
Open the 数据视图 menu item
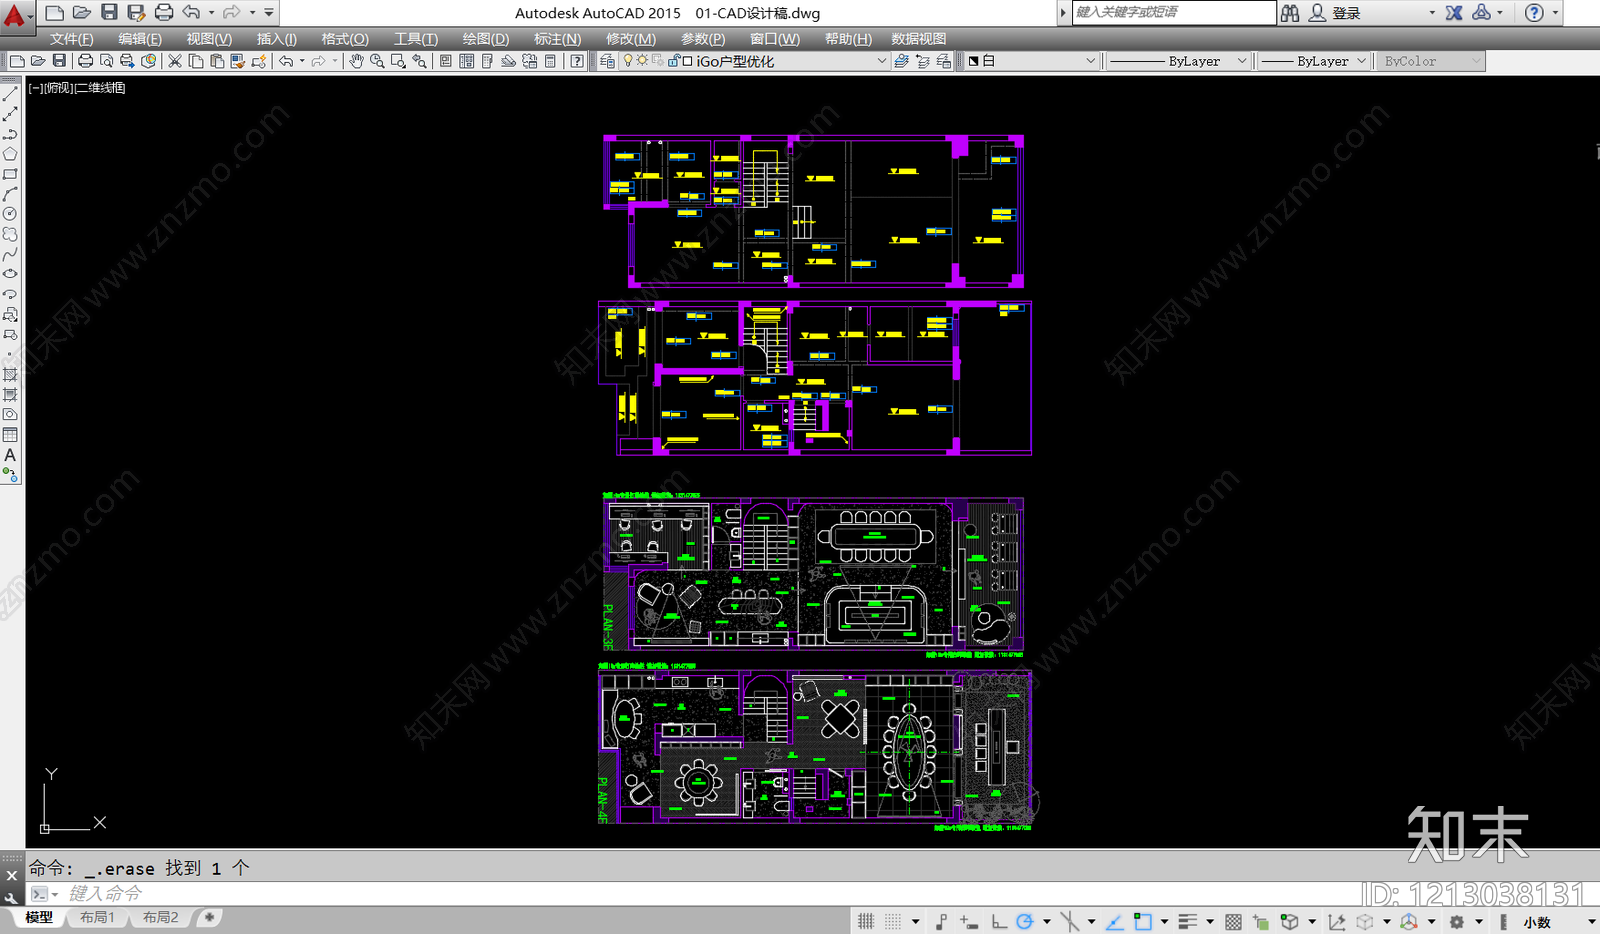click(x=918, y=39)
